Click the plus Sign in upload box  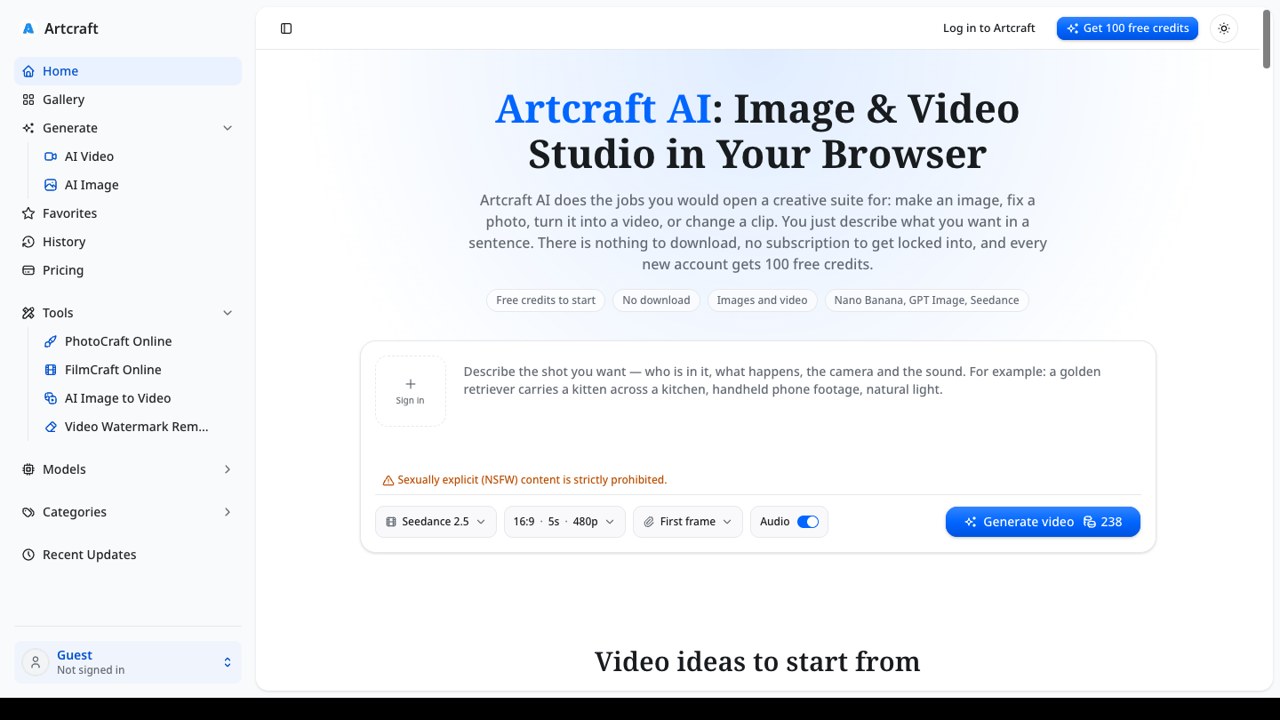click(410, 391)
